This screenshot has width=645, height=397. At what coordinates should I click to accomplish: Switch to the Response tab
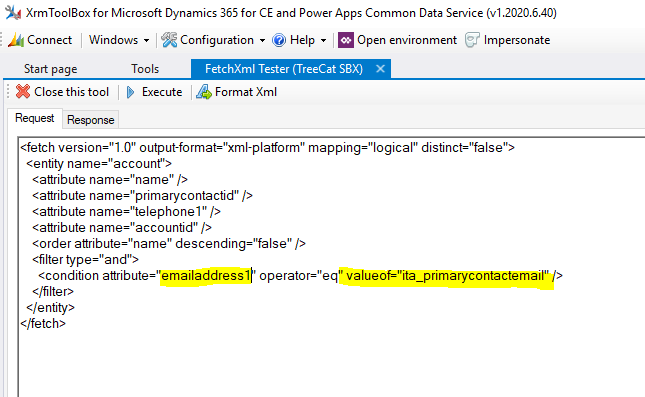click(x=90, y=120)
